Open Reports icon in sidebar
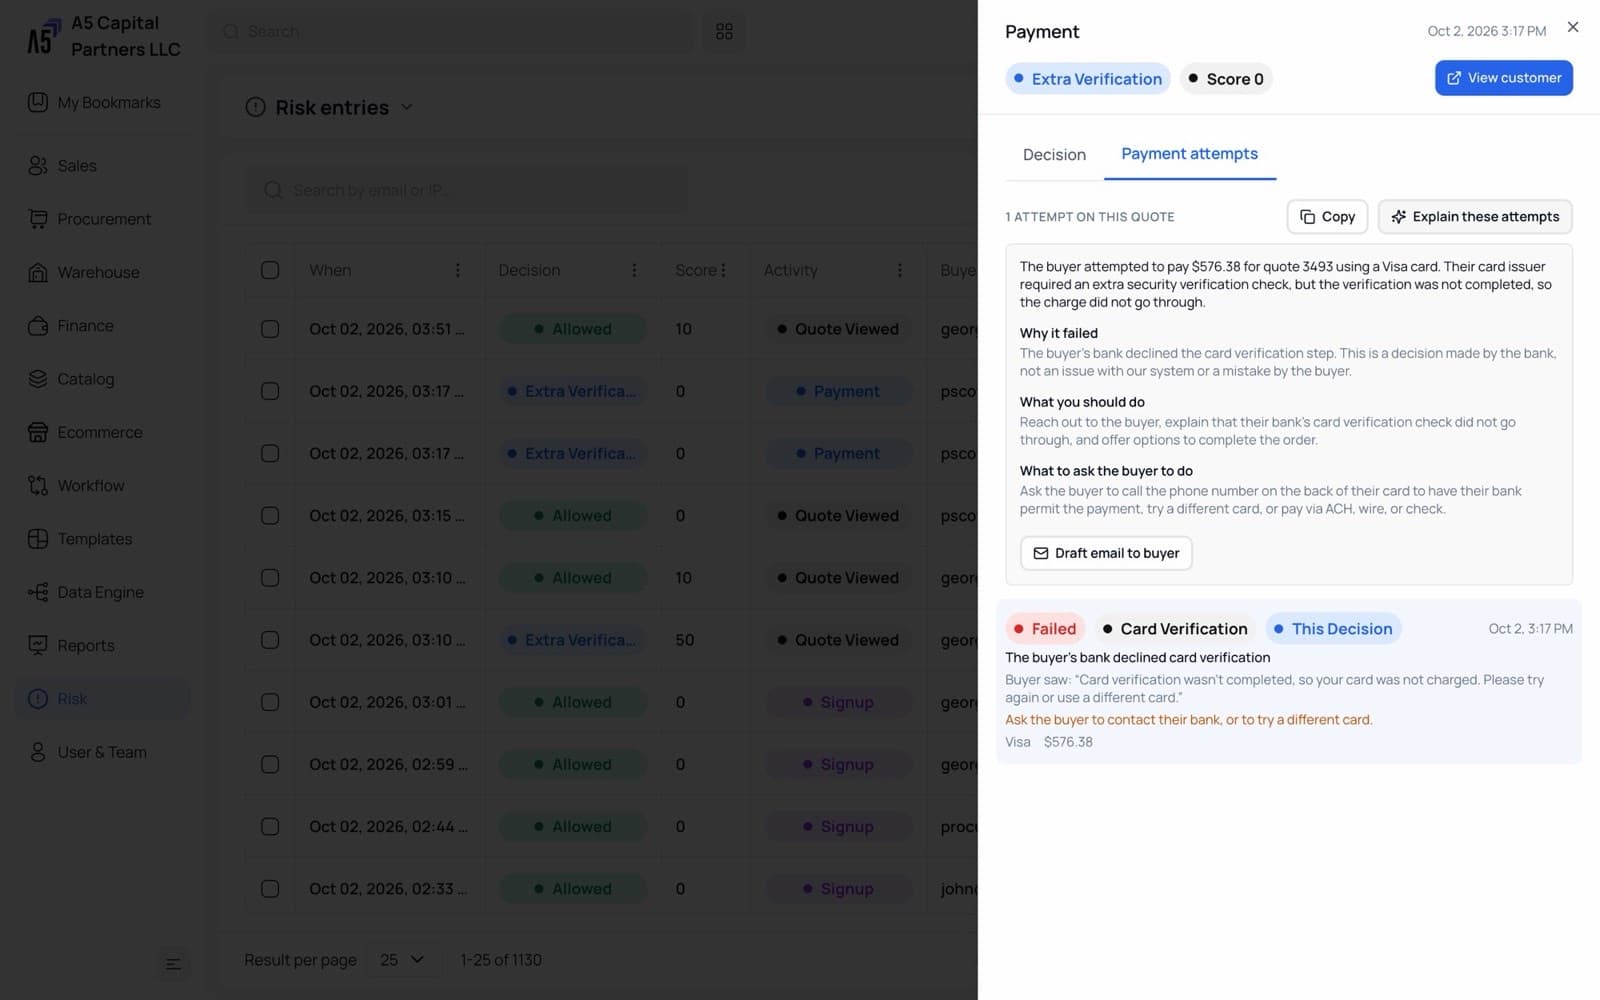 pyautogui.click(x=38, y=646)
